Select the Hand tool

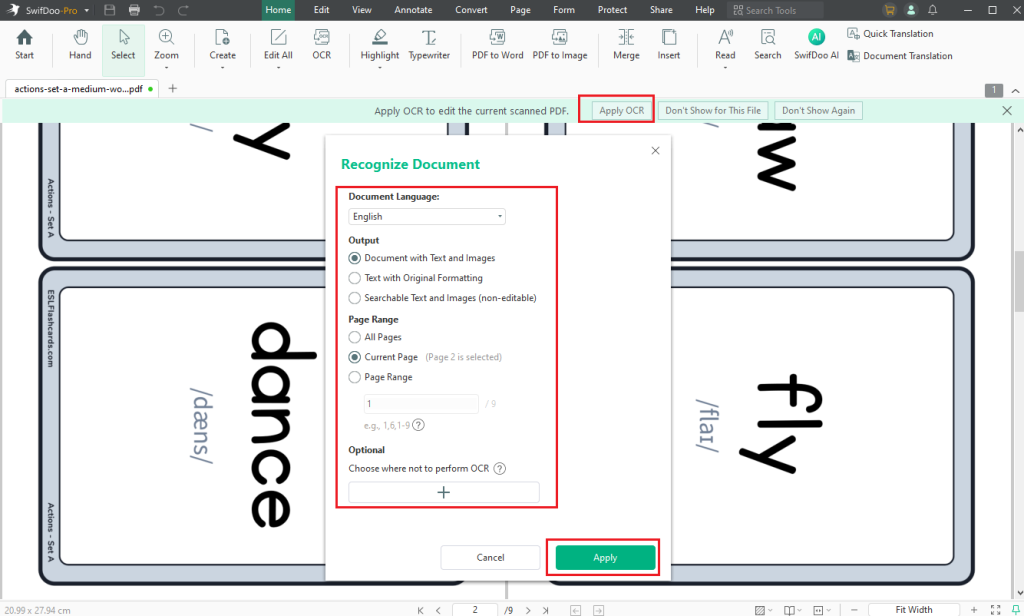click(80, 44)
